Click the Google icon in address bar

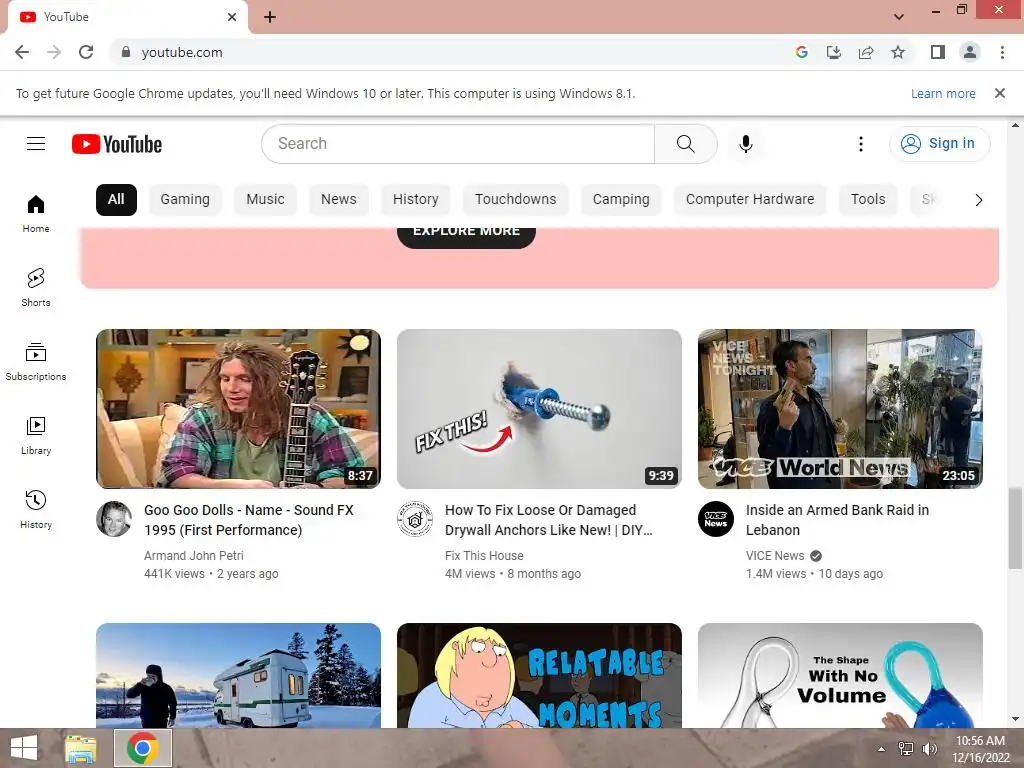(802, 52)
